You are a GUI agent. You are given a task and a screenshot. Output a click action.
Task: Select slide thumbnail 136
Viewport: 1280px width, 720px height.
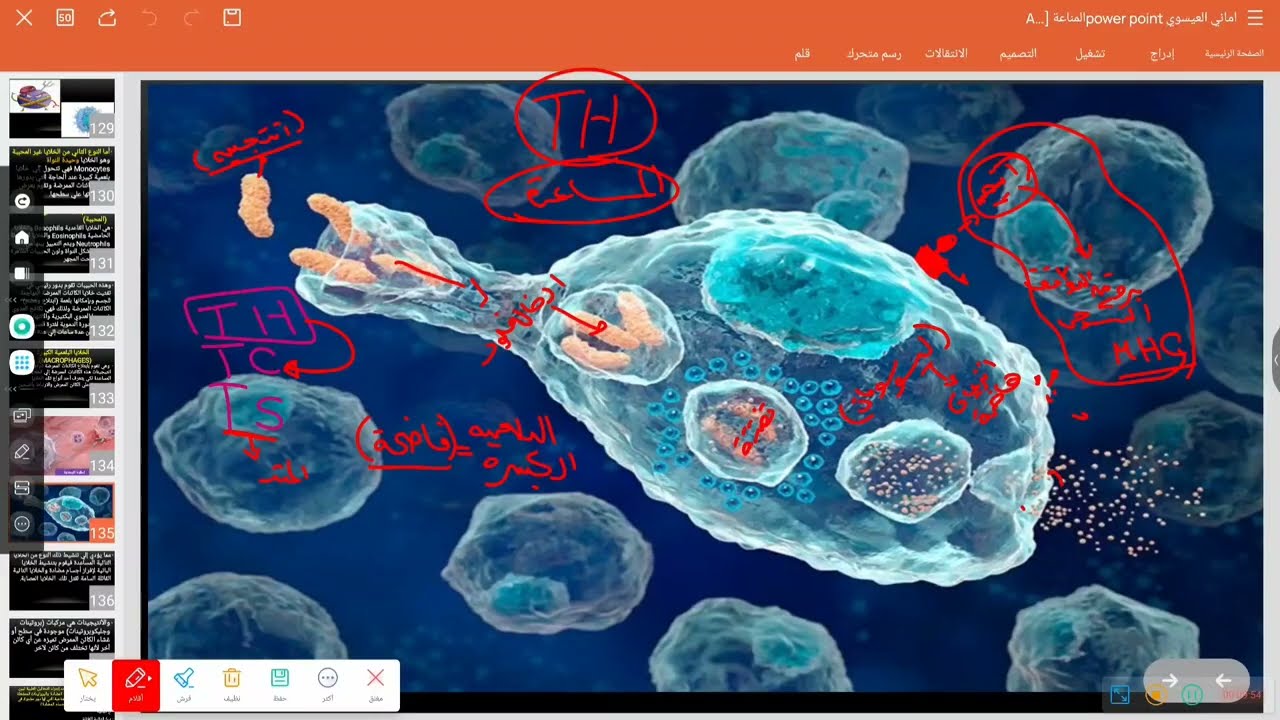tap(62, 581)
